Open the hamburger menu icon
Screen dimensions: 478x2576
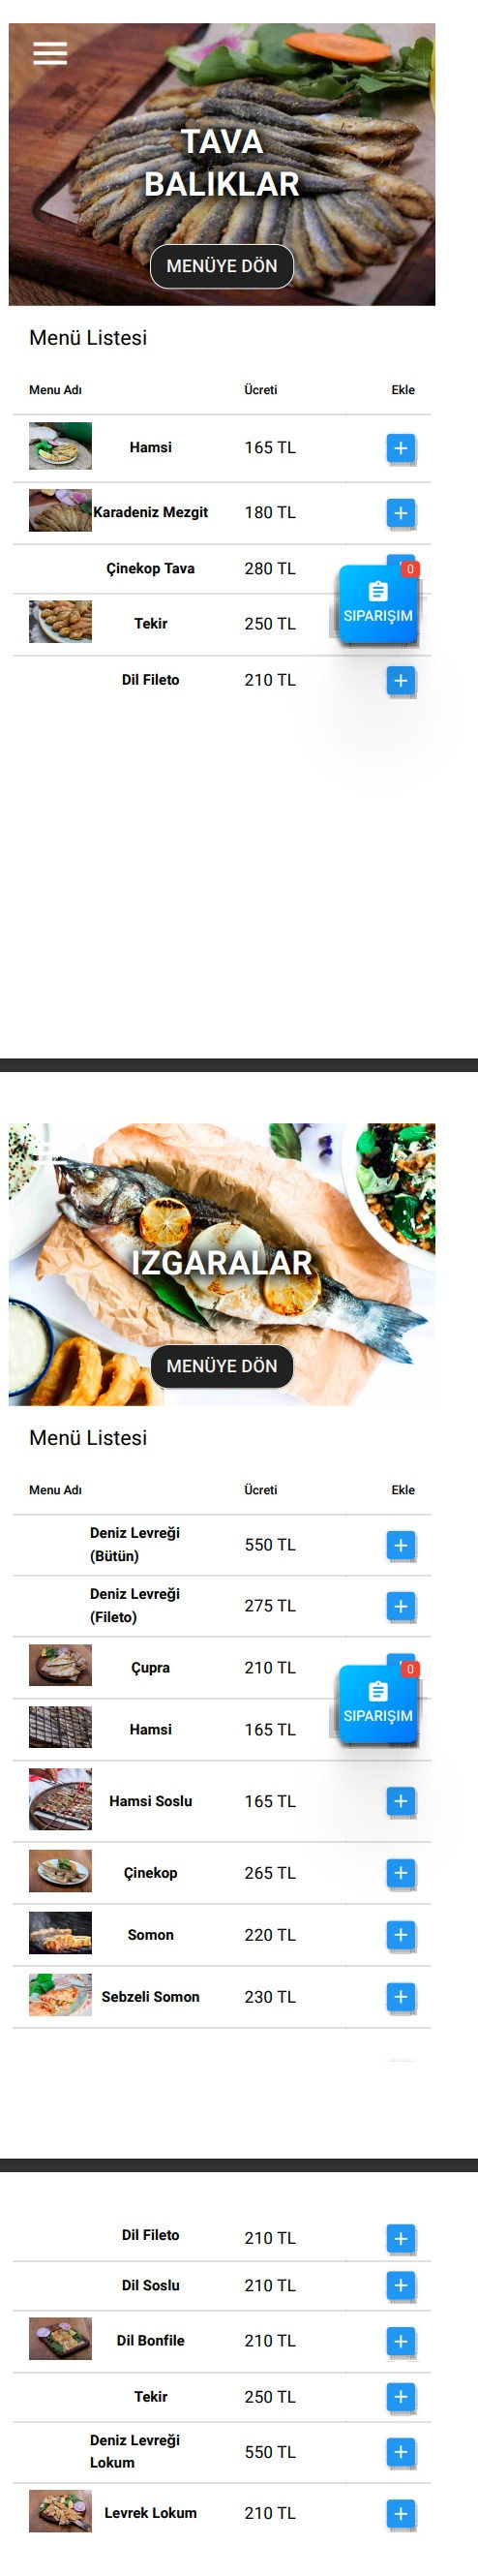tap(50, 53)
